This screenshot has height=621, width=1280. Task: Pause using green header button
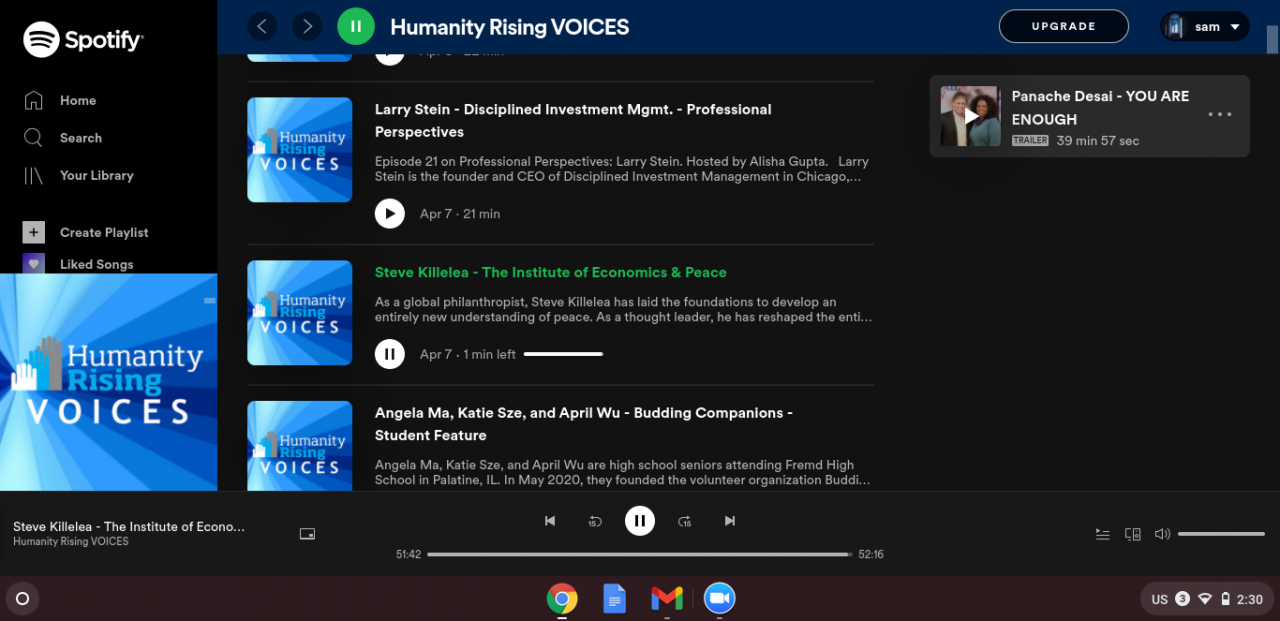coord(356,26)
